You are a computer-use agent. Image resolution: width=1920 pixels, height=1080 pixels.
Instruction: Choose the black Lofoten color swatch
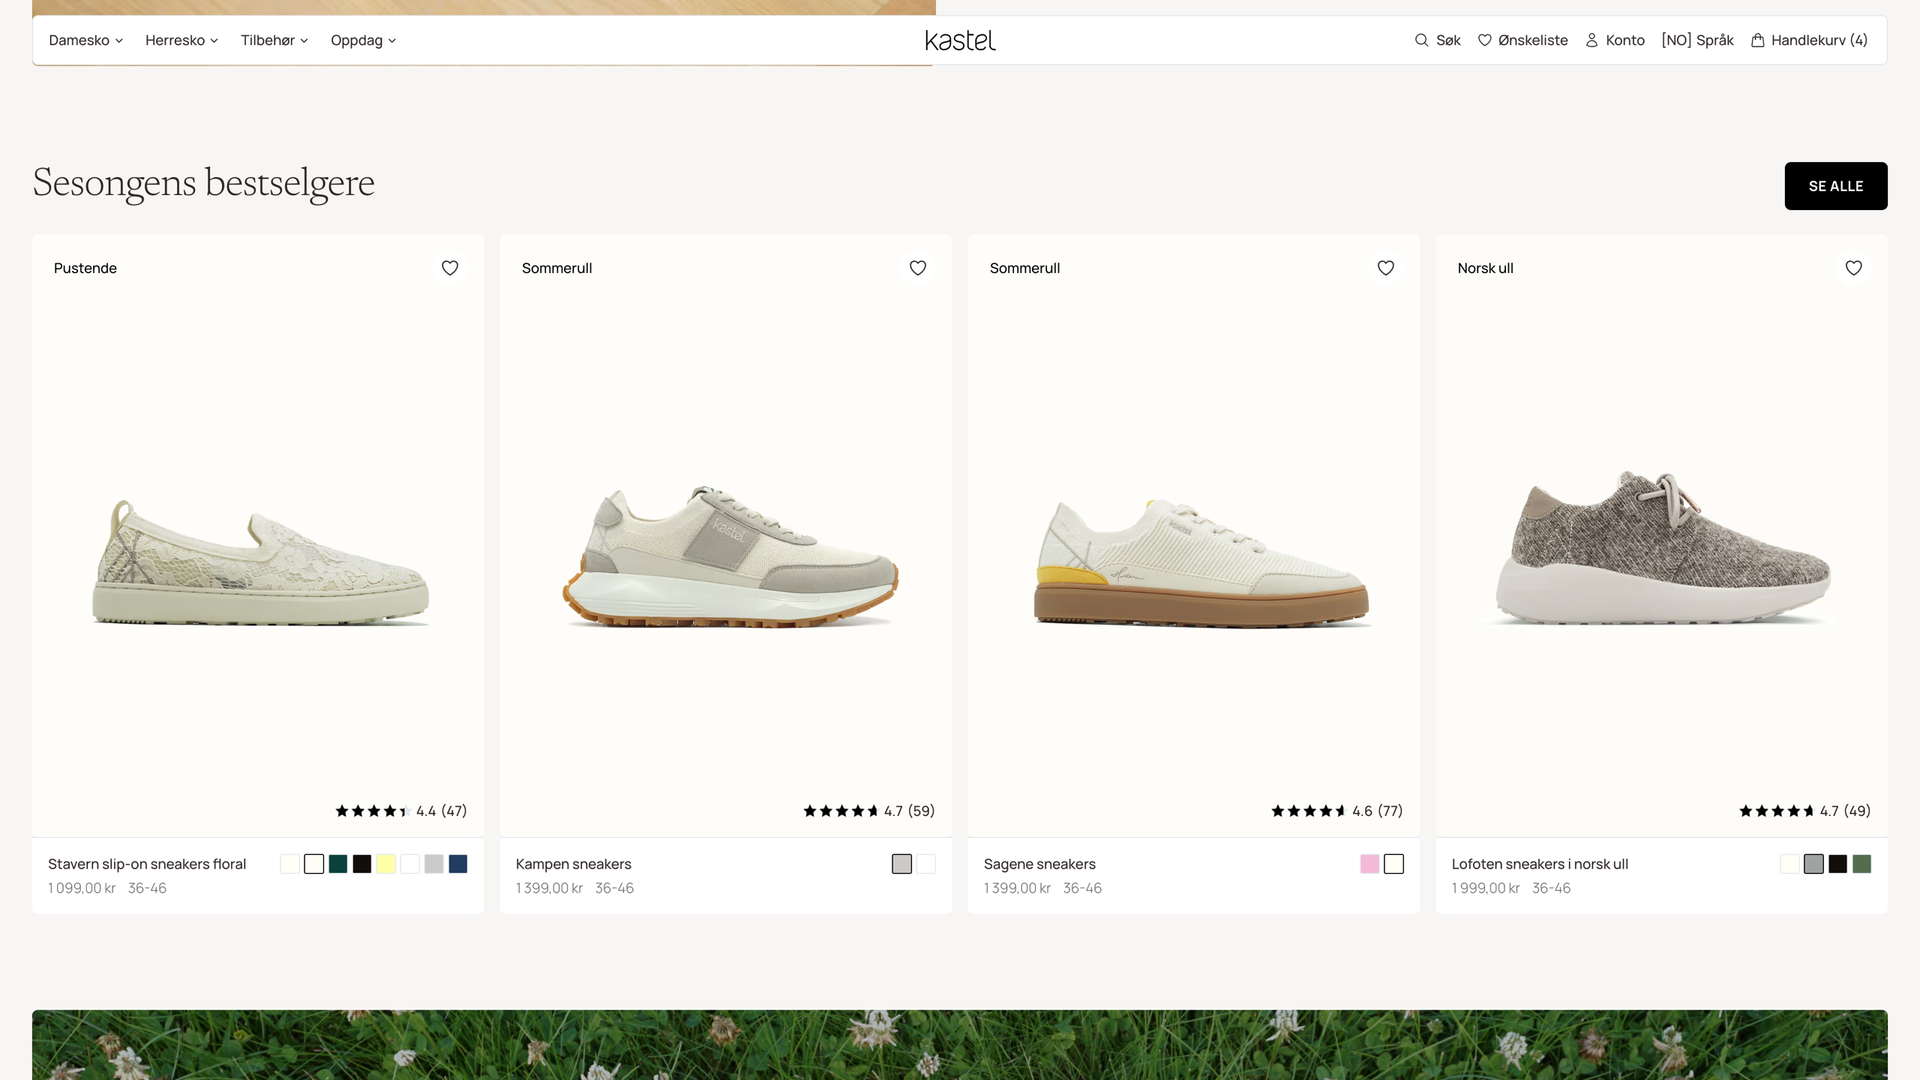pyautogui.click(x=1838, y=864)
